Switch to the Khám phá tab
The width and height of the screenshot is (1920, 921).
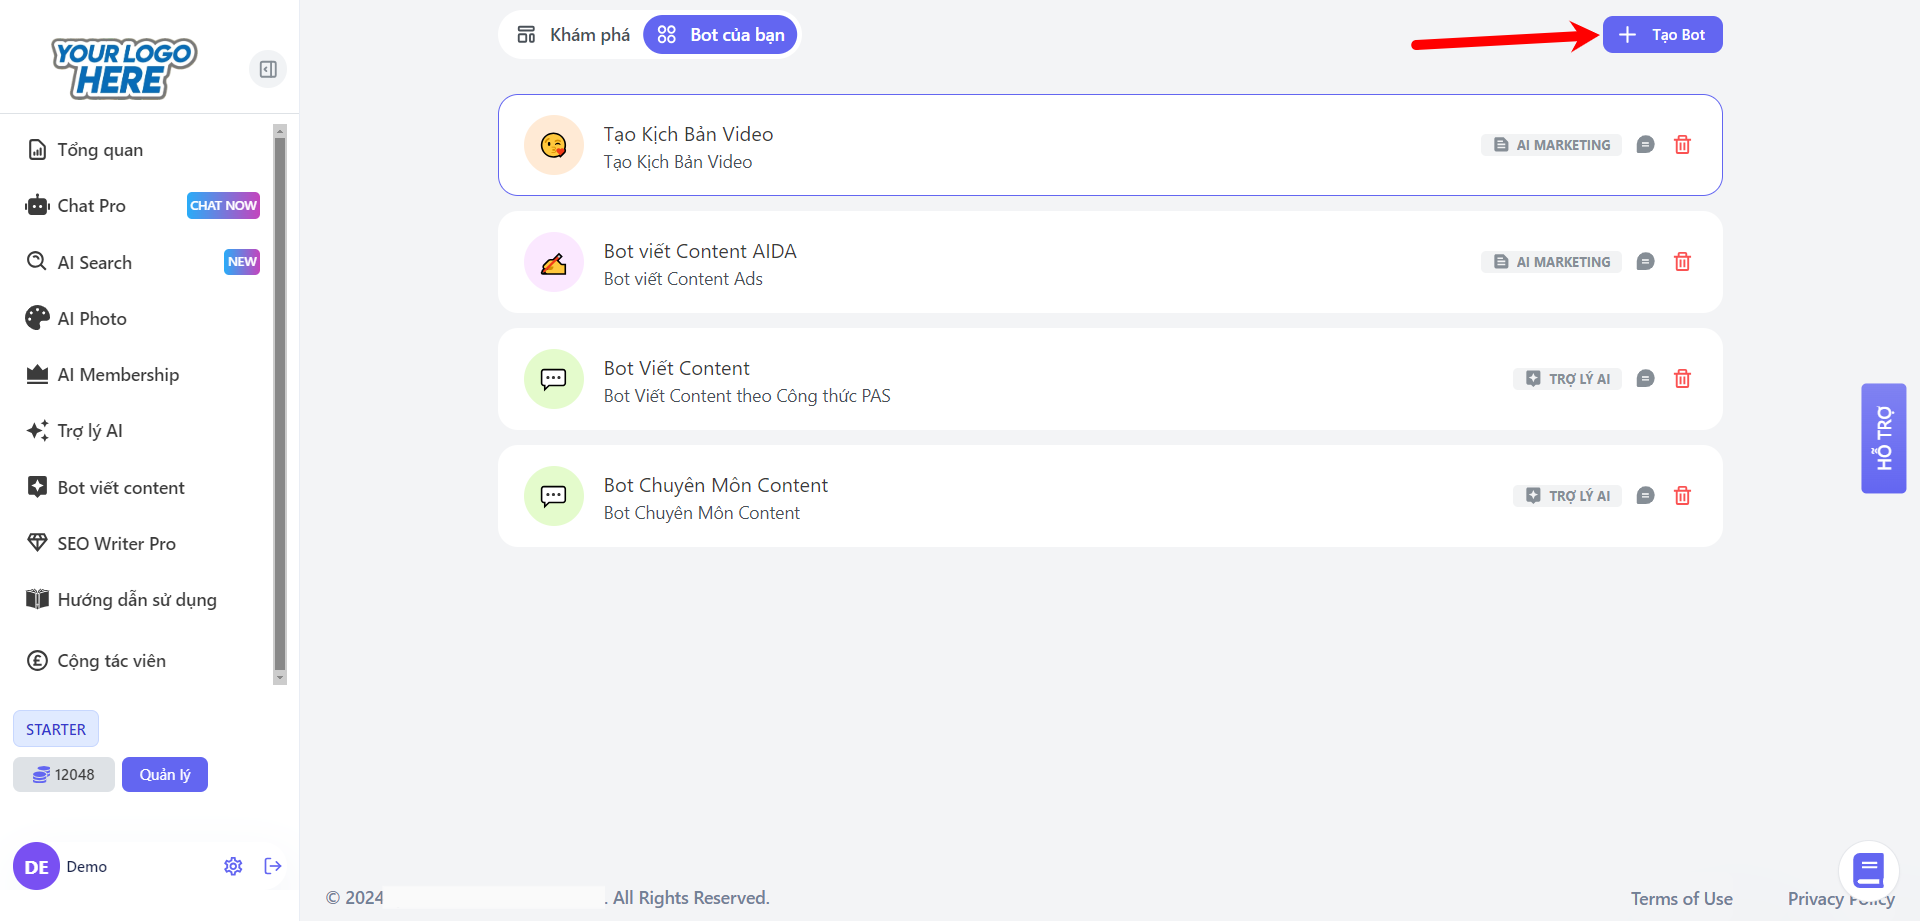pyautogui.click(x=573, y=35)
